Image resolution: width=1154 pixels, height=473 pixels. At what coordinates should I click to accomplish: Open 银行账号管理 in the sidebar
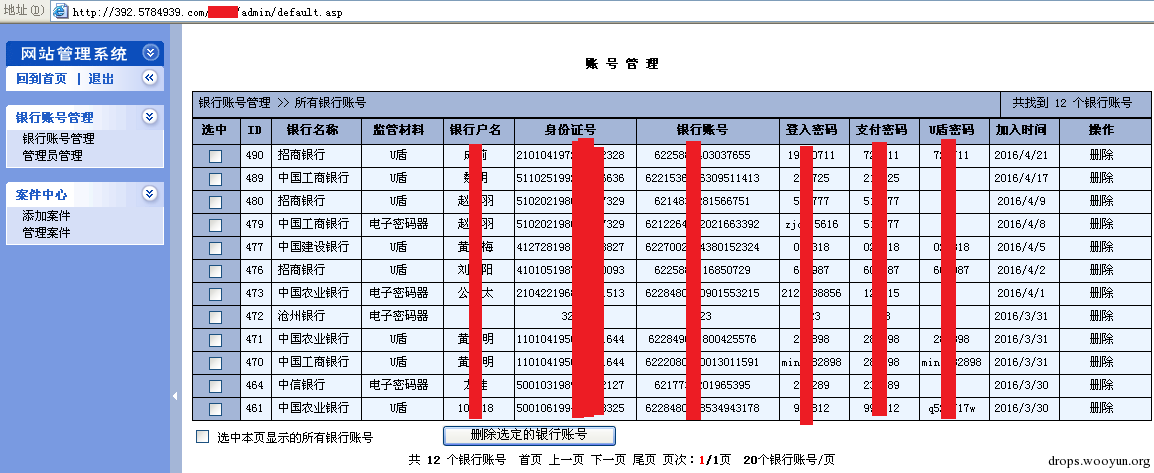pyautogui.click(x=58, y=138)
